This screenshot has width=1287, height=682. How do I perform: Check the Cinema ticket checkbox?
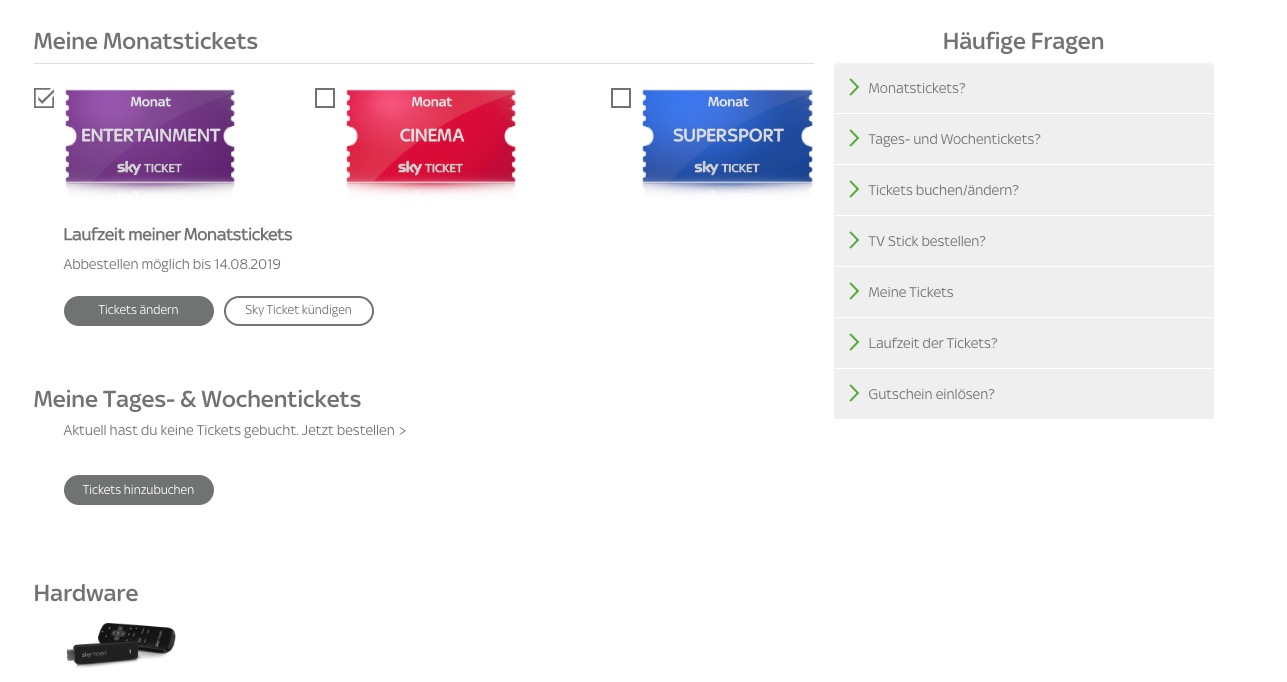click(325, 98)
